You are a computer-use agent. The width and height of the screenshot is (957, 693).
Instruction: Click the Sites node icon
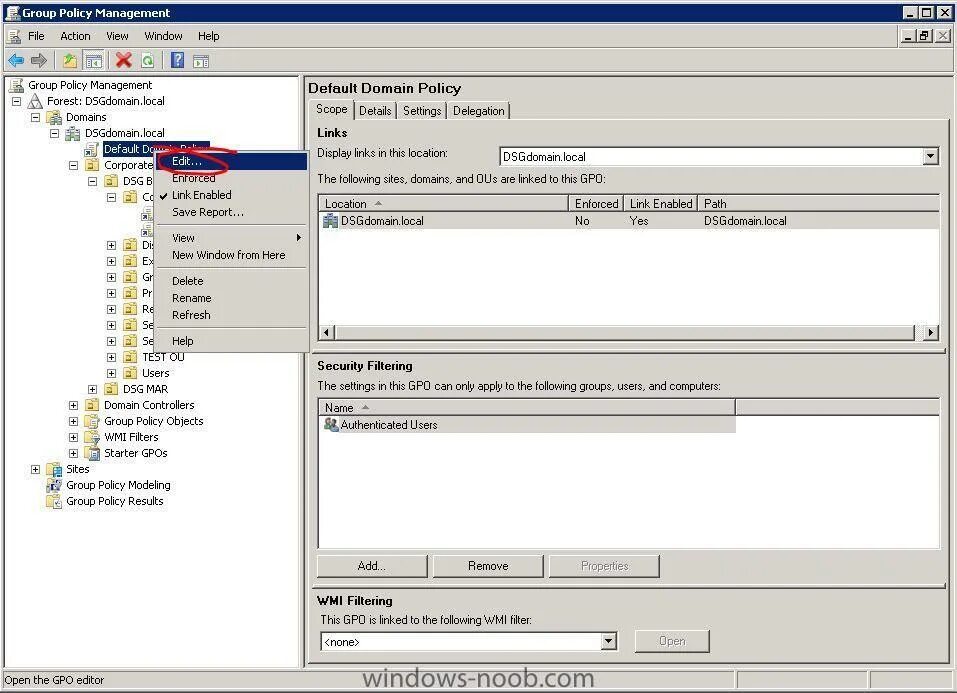point(54,470)
